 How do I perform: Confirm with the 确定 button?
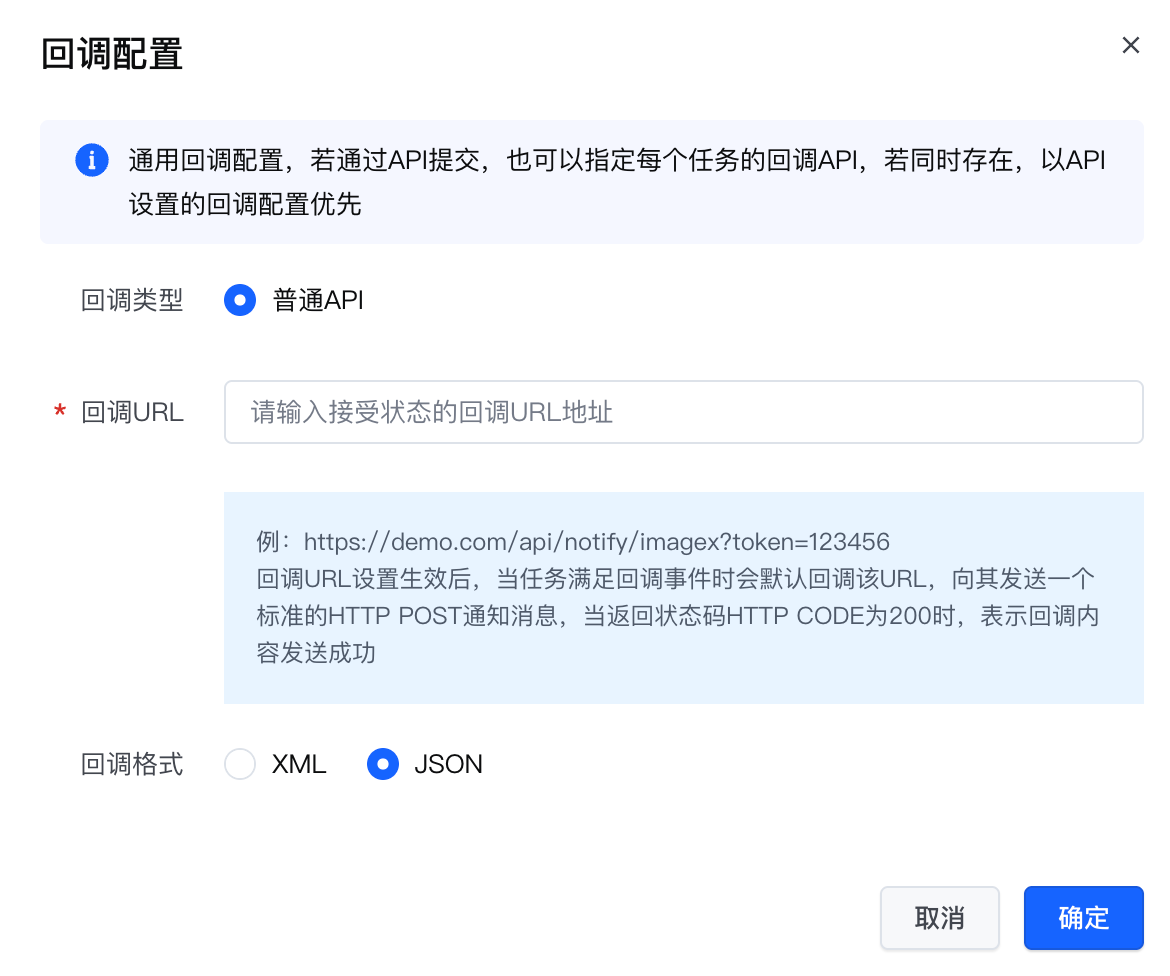1083,918
